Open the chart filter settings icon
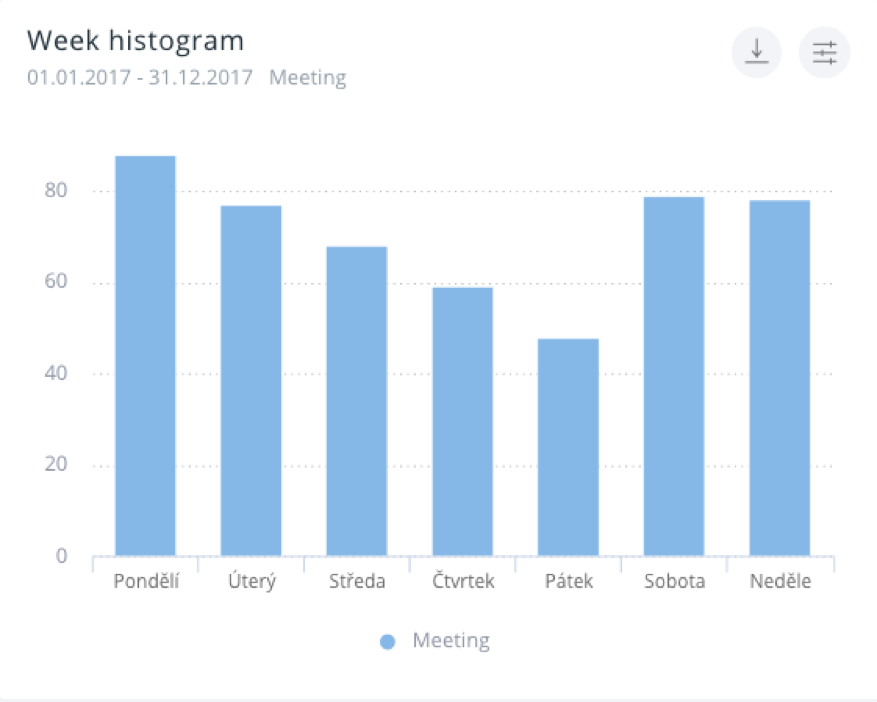The image size is (877, 702). click(x=824, y=52)
